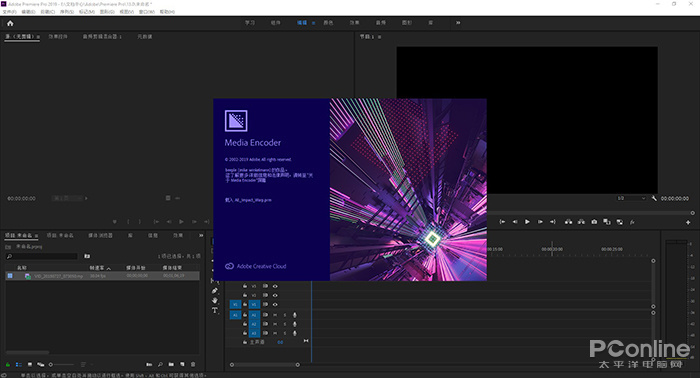Toggle lock on A1 audio track

(245, 315)
